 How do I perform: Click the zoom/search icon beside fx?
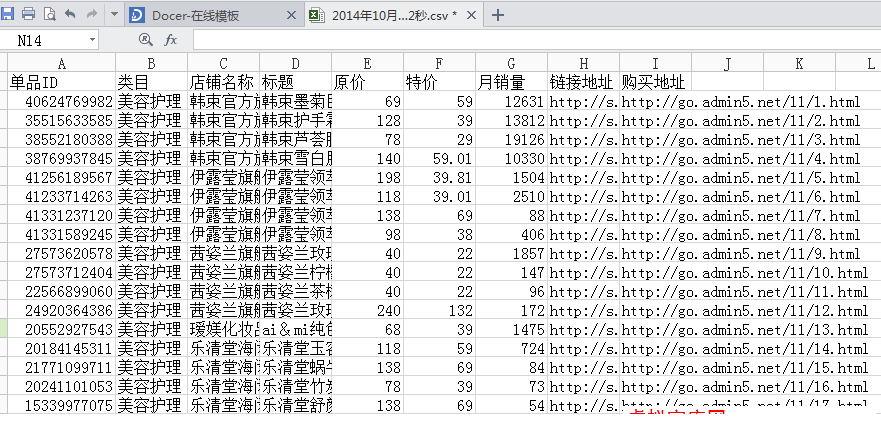coord(146,39)
